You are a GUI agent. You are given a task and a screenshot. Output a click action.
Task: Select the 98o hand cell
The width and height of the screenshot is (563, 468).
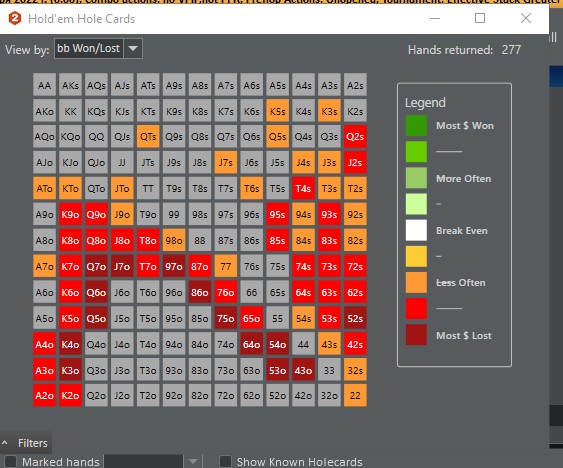coord(174,240)
